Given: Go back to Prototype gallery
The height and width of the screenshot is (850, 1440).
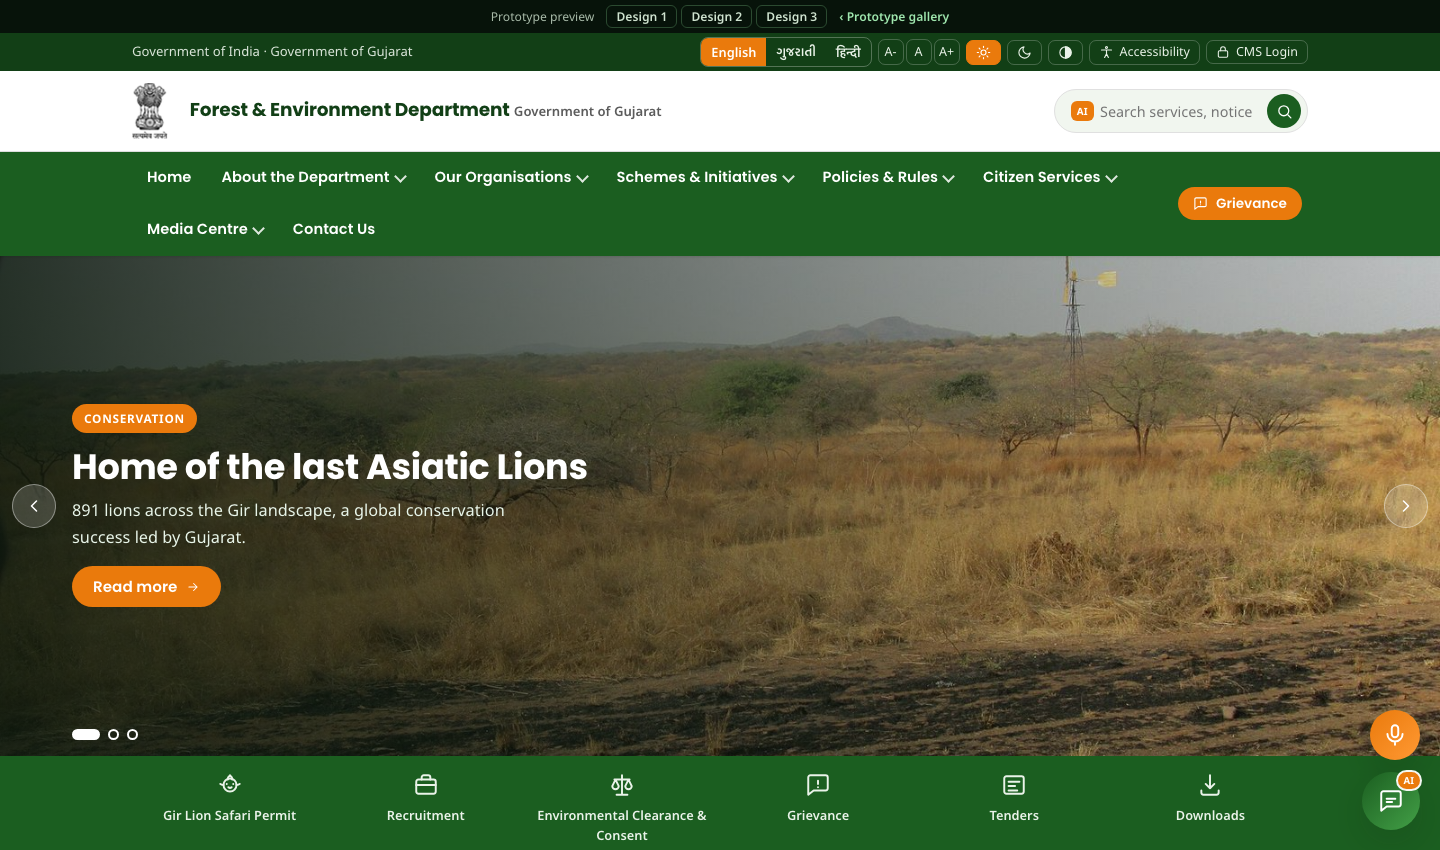Looking at the screenshot, I should [x=894, y=17].
